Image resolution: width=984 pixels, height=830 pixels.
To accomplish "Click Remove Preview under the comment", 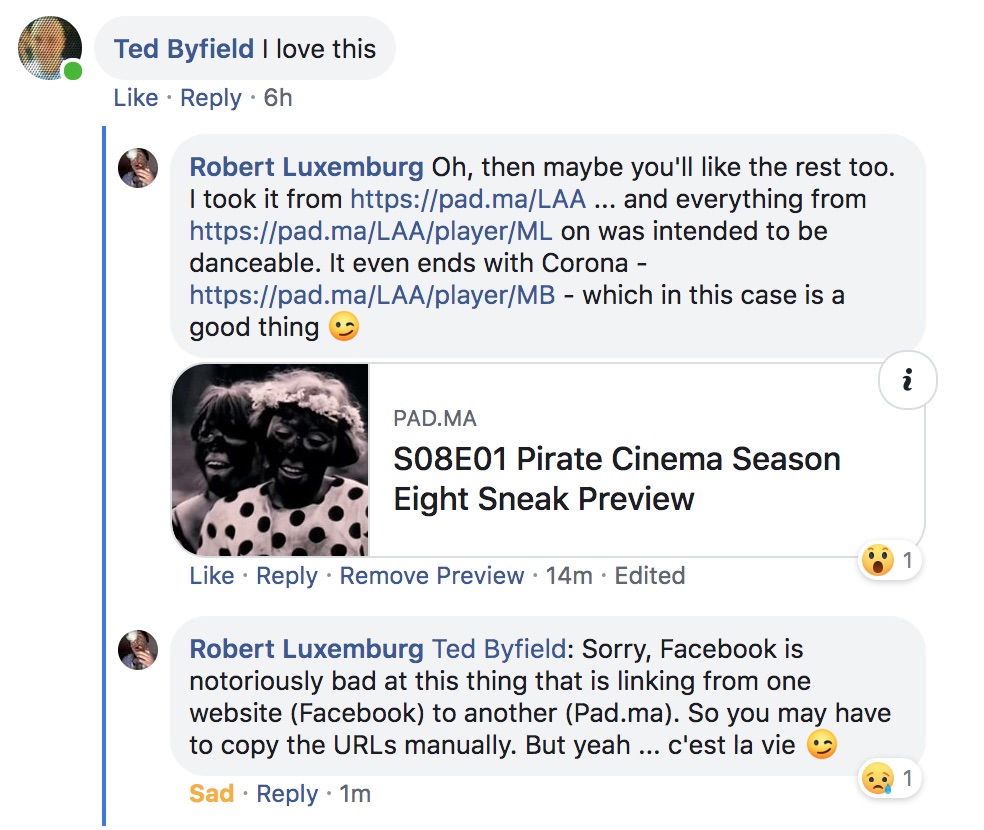I will pyautogui.click(x=431, y=576).
